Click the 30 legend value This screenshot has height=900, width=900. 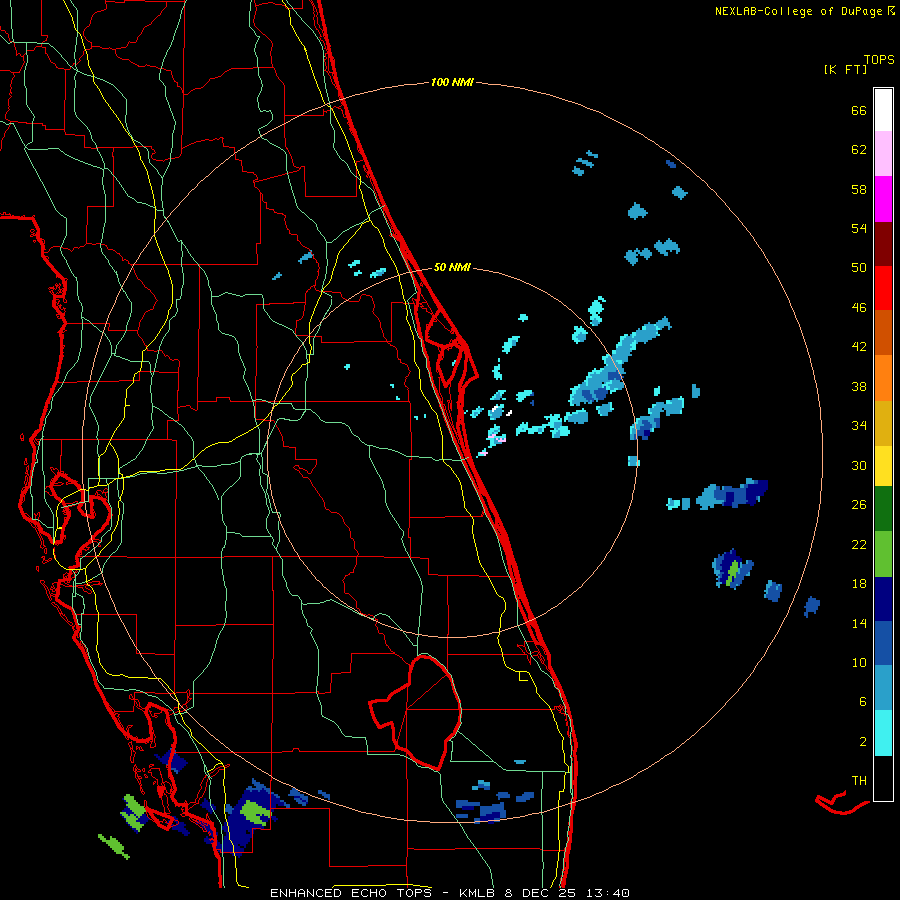tap(859, 465)
